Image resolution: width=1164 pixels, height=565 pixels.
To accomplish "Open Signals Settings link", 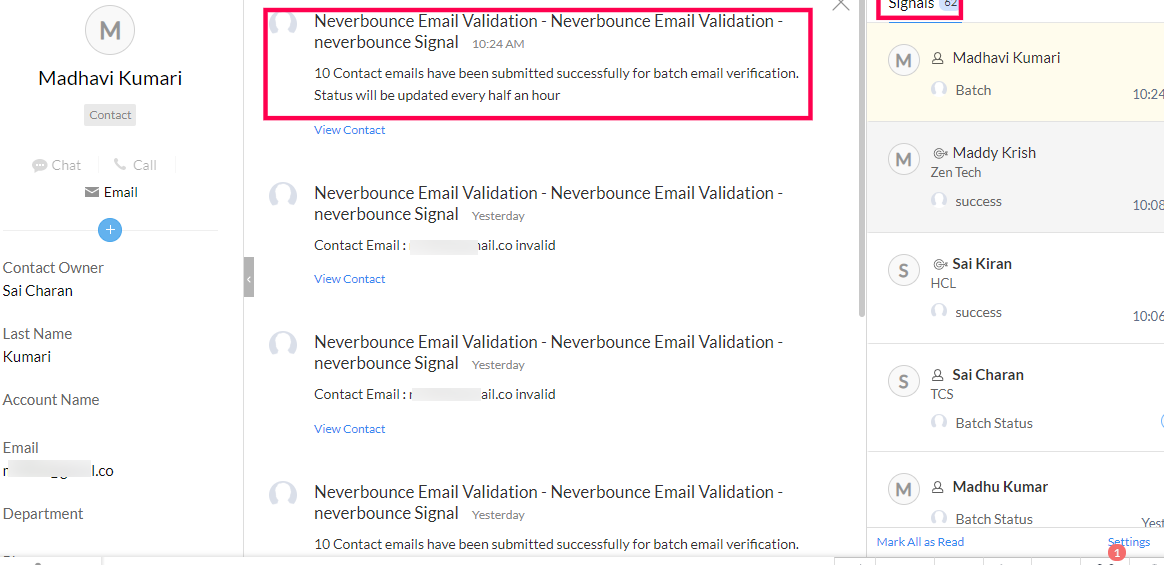I will [1129, 542].
